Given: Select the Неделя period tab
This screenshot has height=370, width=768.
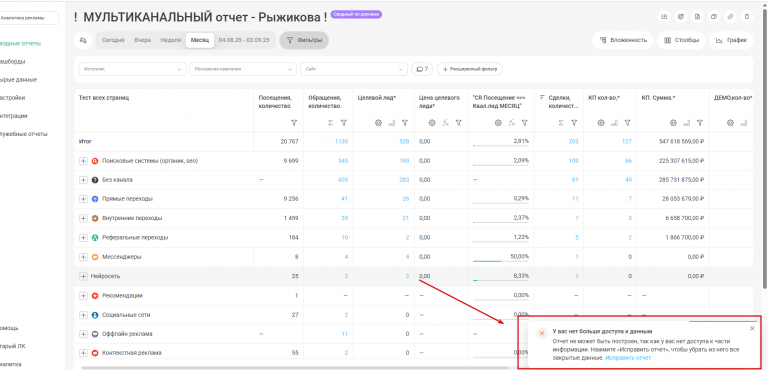Looking at the screenshot, I should pos(171,40).
